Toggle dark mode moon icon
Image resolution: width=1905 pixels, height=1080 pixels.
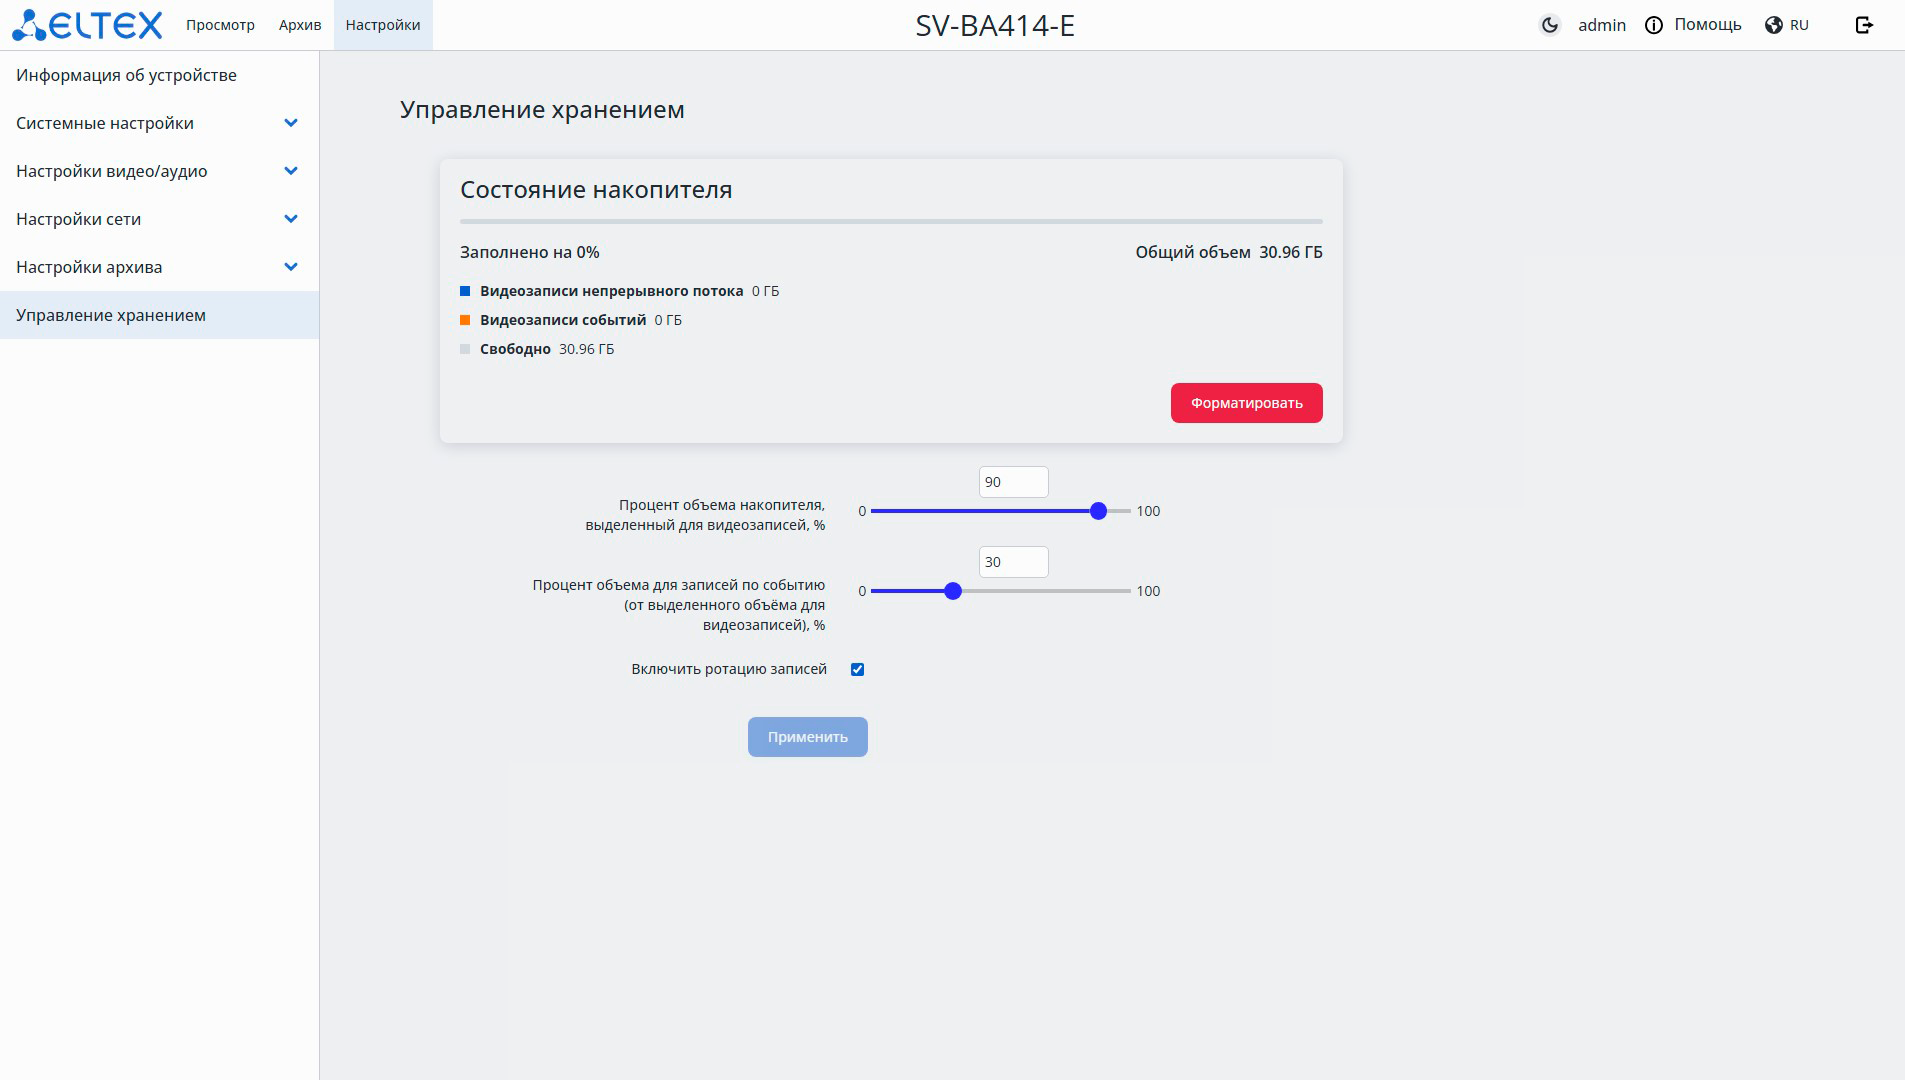click(1550, 25)
